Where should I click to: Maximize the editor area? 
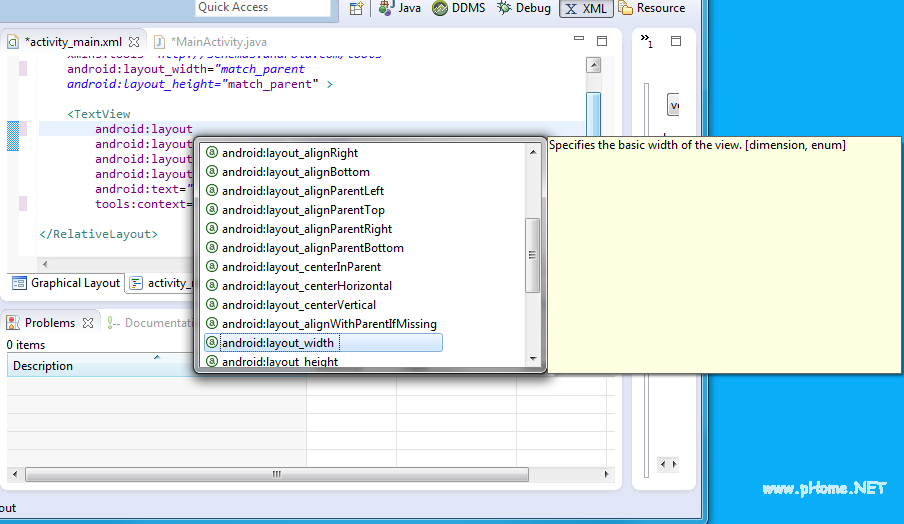tap(602, 41)
